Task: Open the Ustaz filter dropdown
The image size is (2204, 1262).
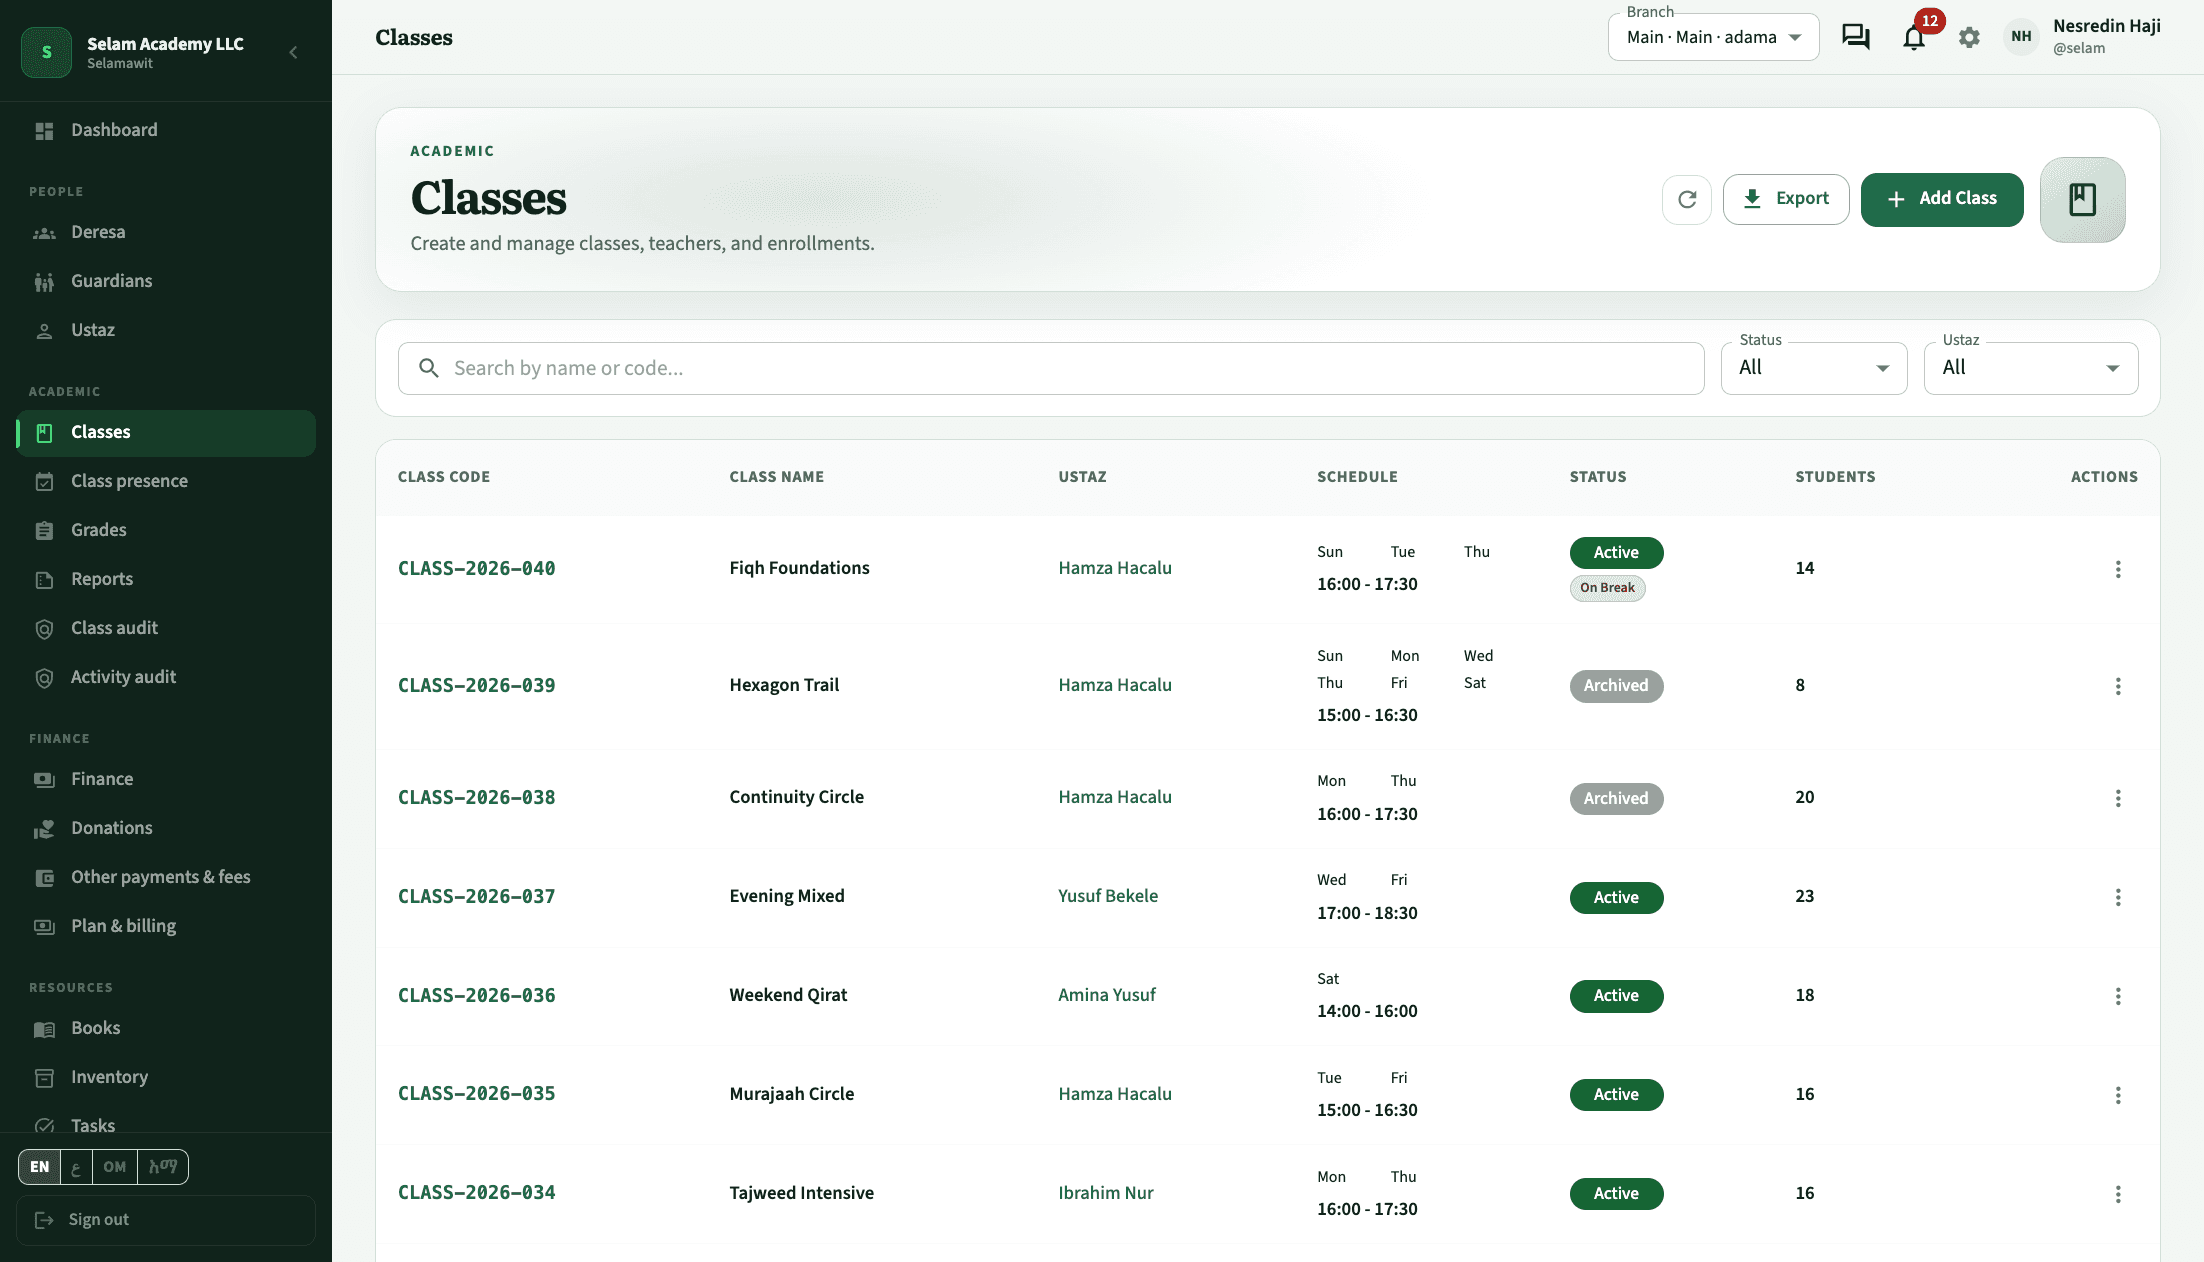Action: (2031, 368)
